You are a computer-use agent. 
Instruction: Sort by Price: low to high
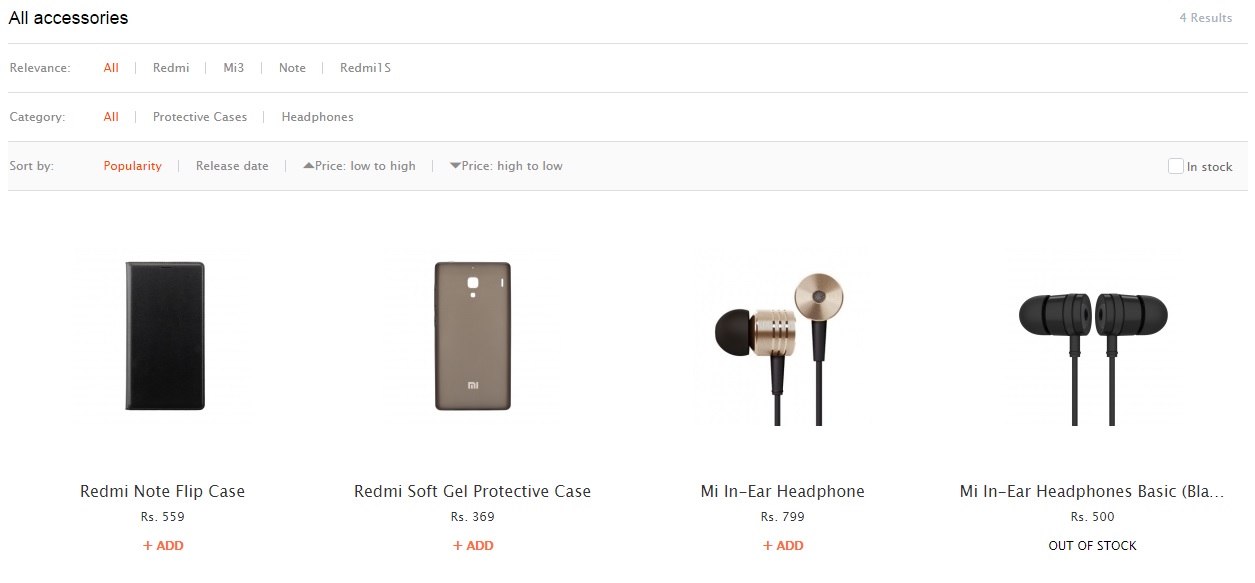click(359, 166)
